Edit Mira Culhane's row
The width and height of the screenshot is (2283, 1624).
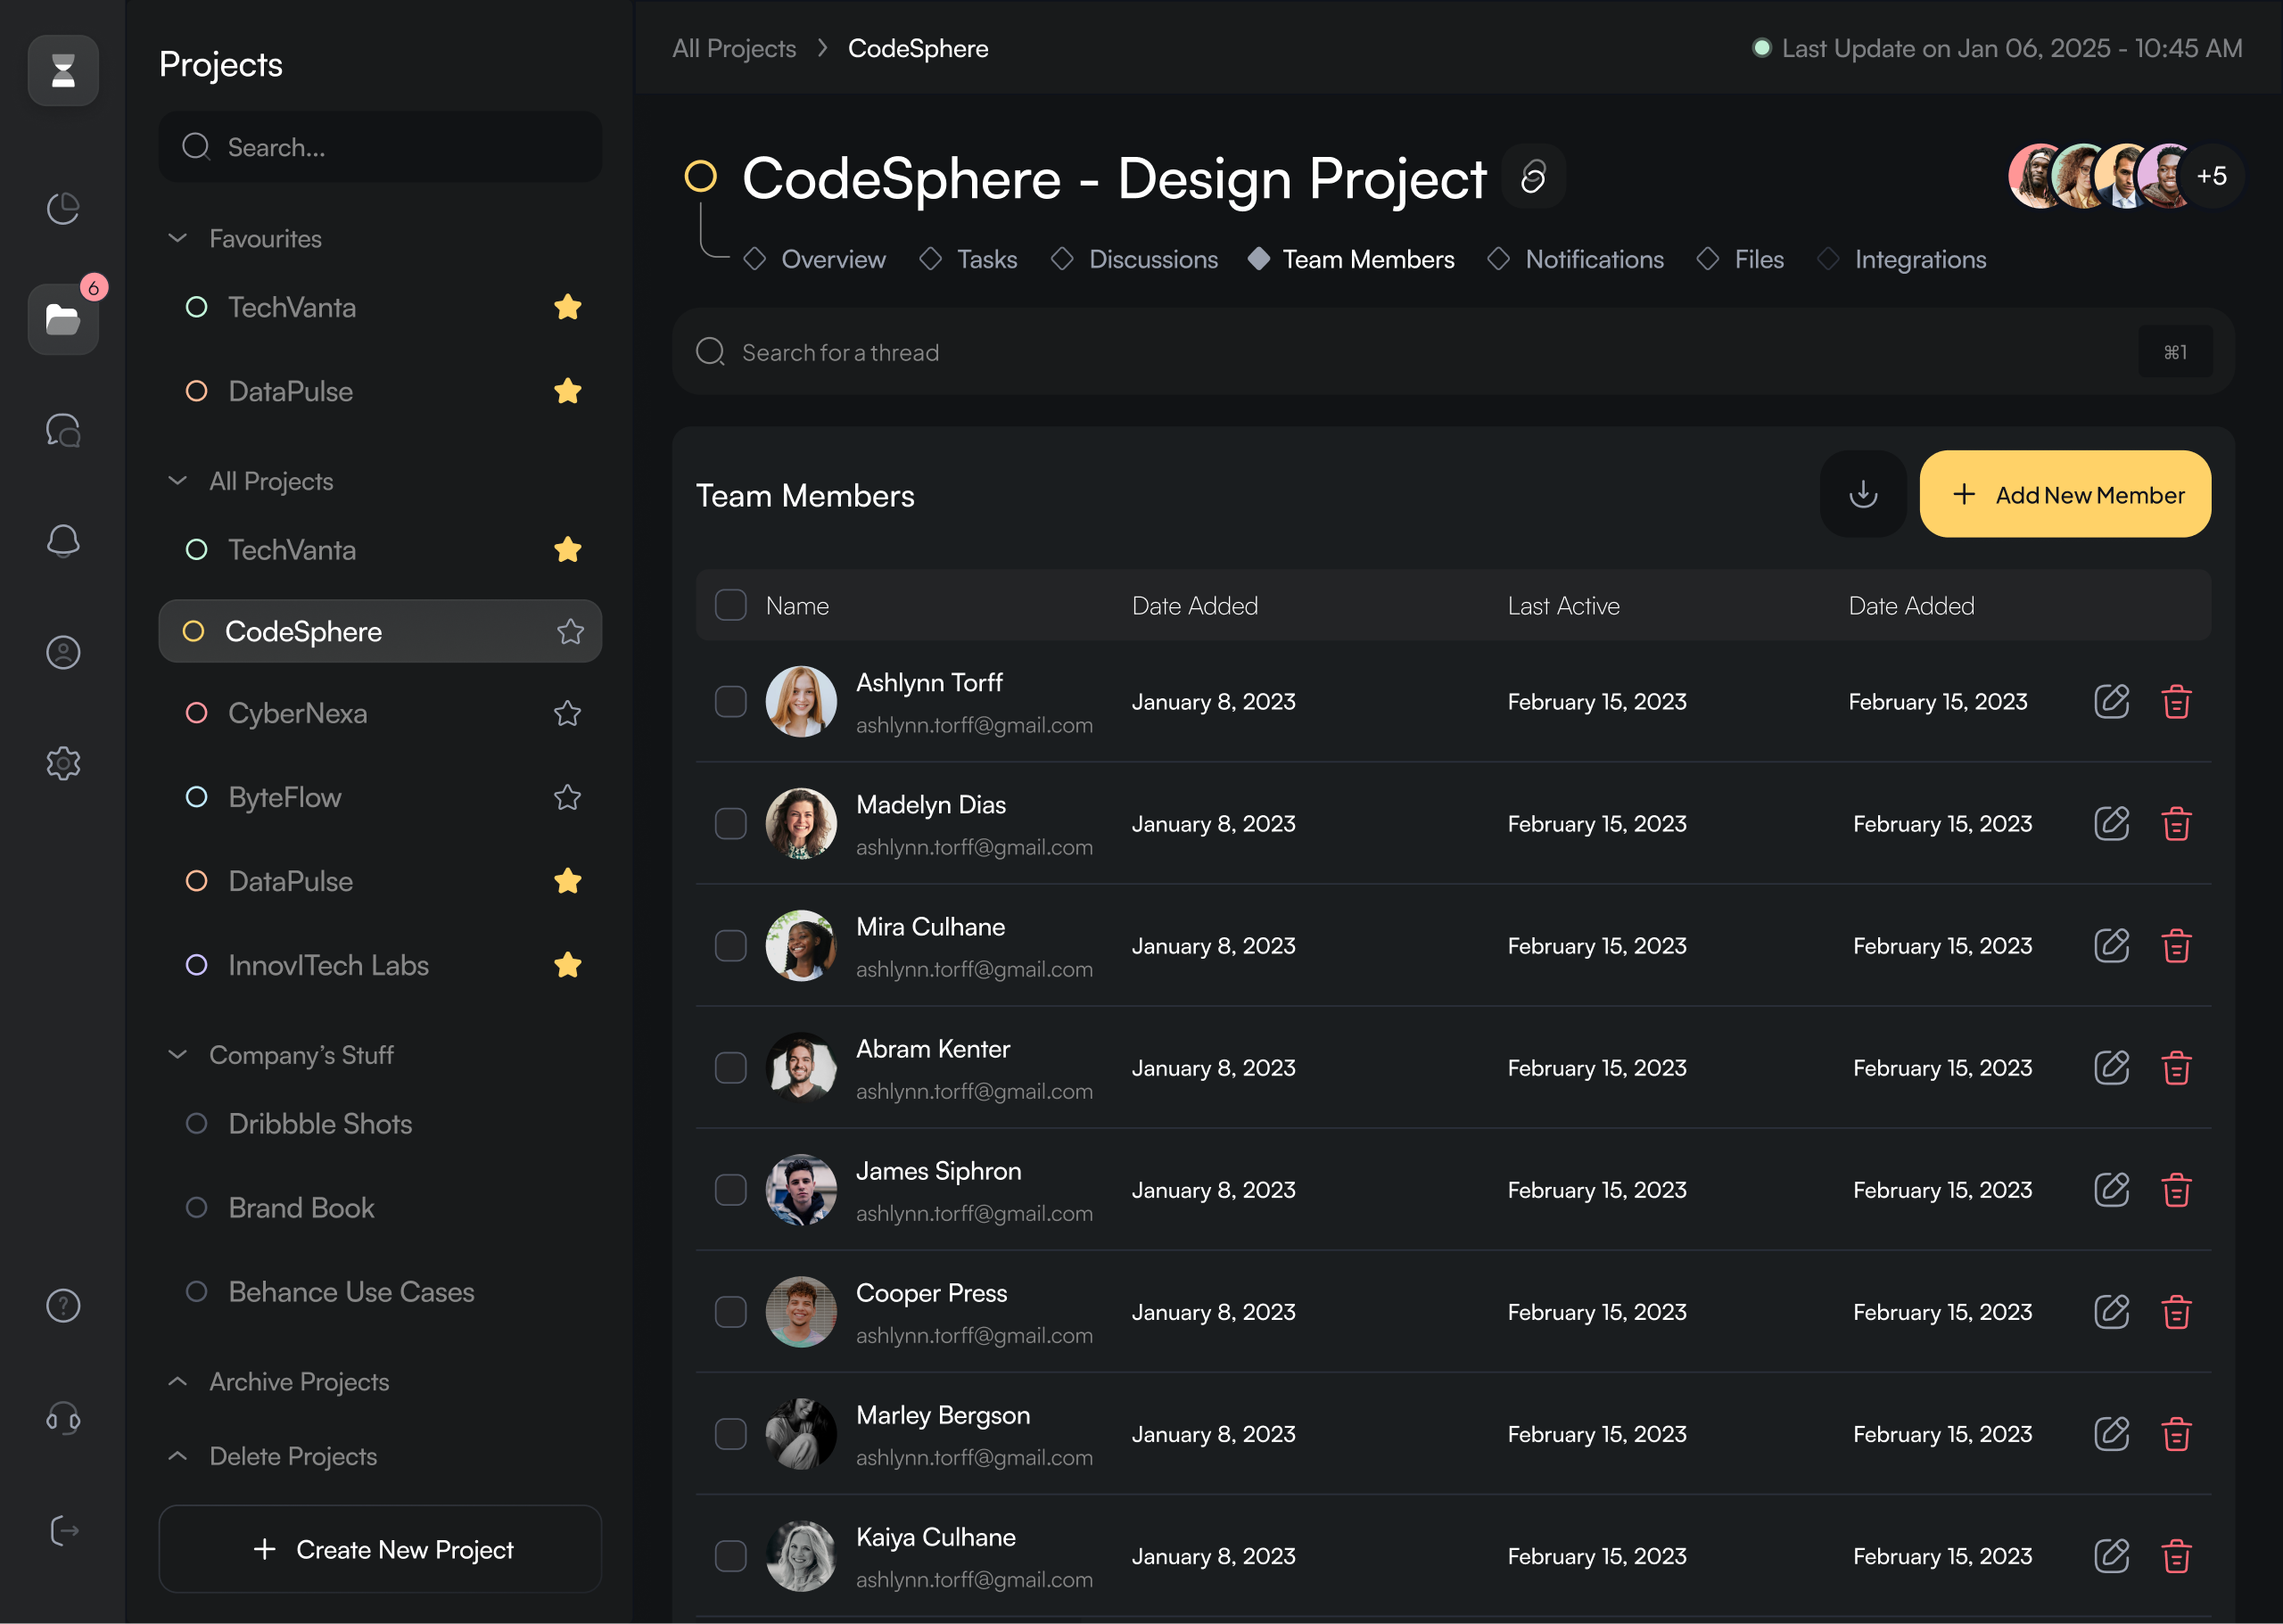[2111, 946]
